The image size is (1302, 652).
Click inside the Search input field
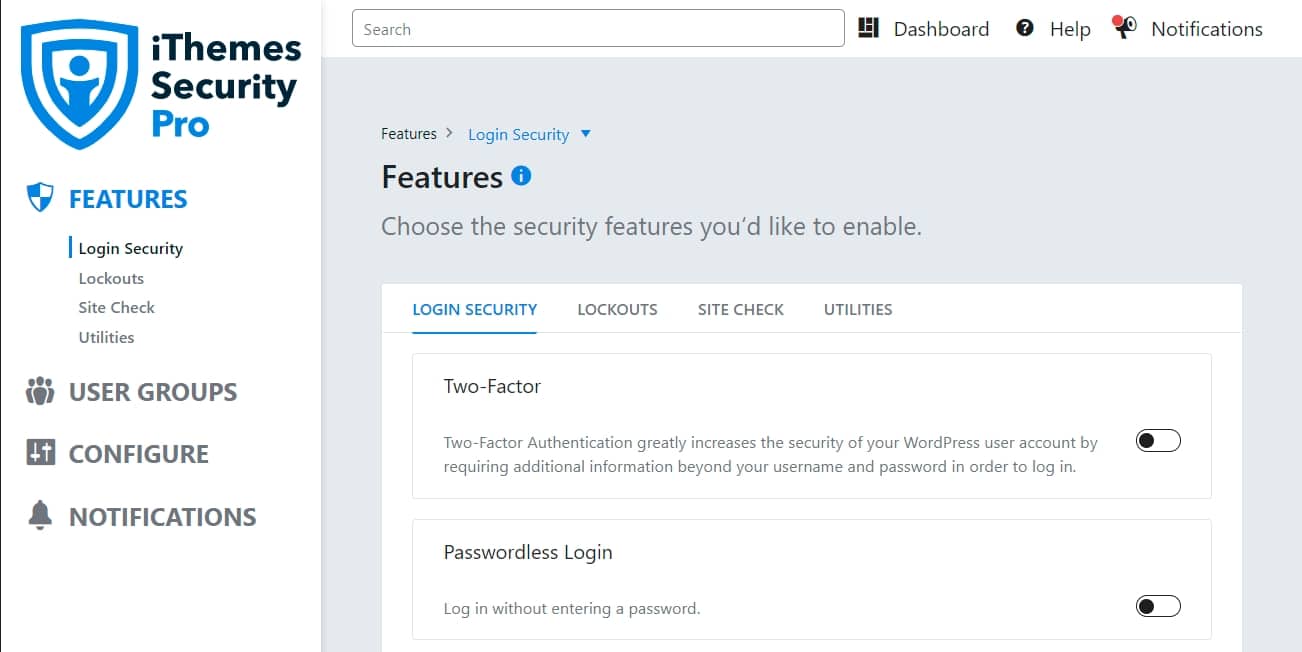(598, 28)
